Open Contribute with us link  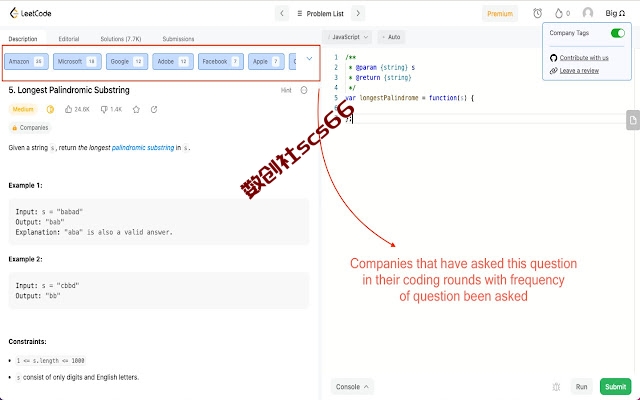tap(584, 58)
